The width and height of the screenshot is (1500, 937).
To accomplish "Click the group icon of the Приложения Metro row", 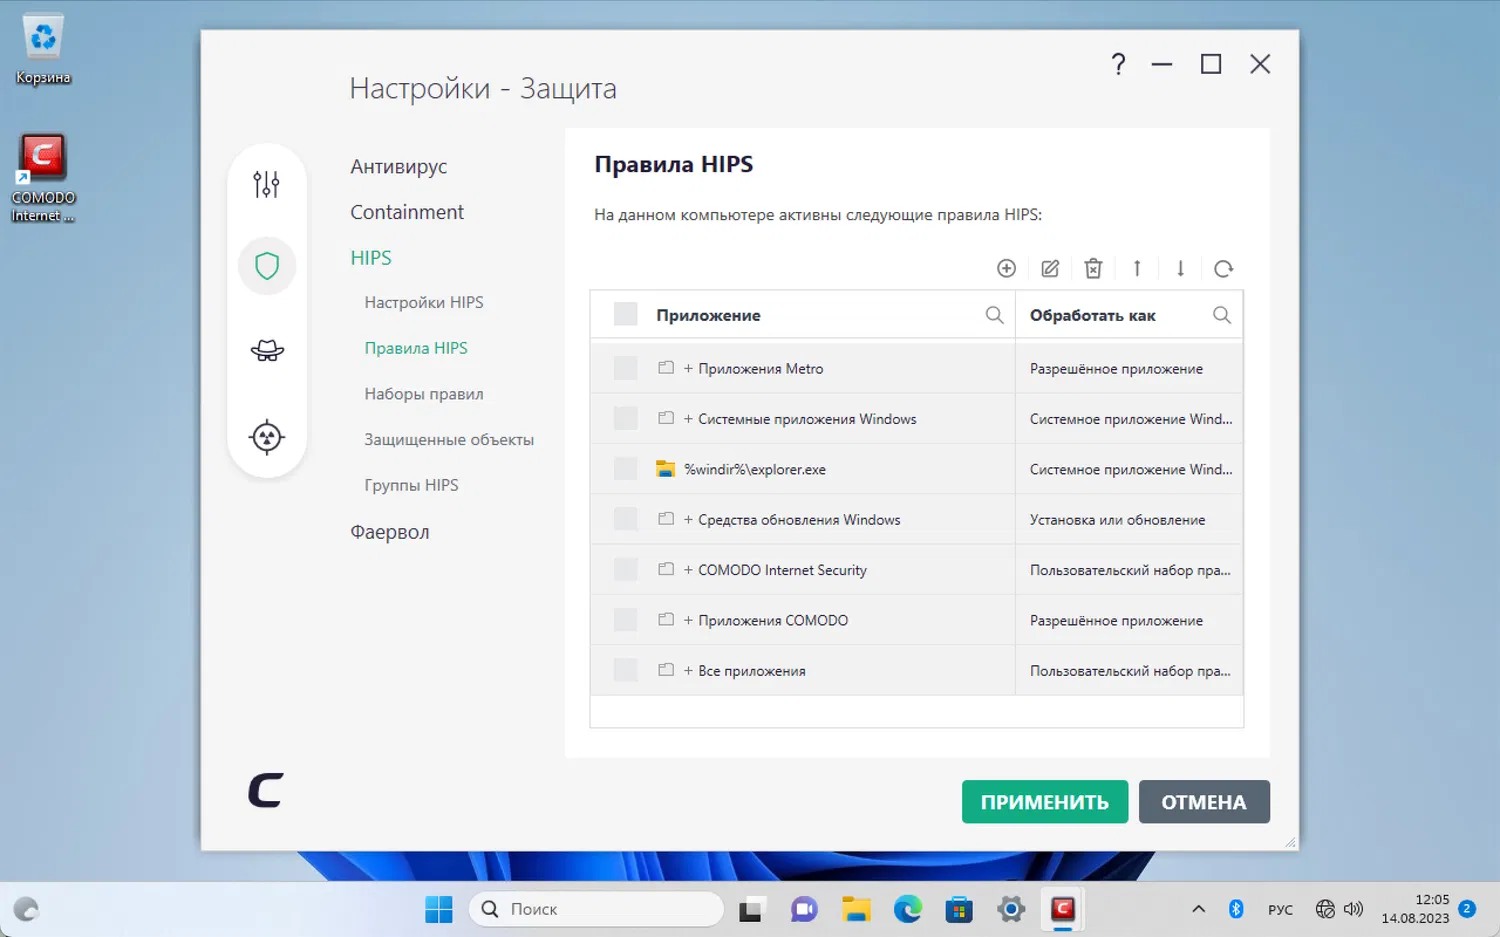I will point(666,368).
